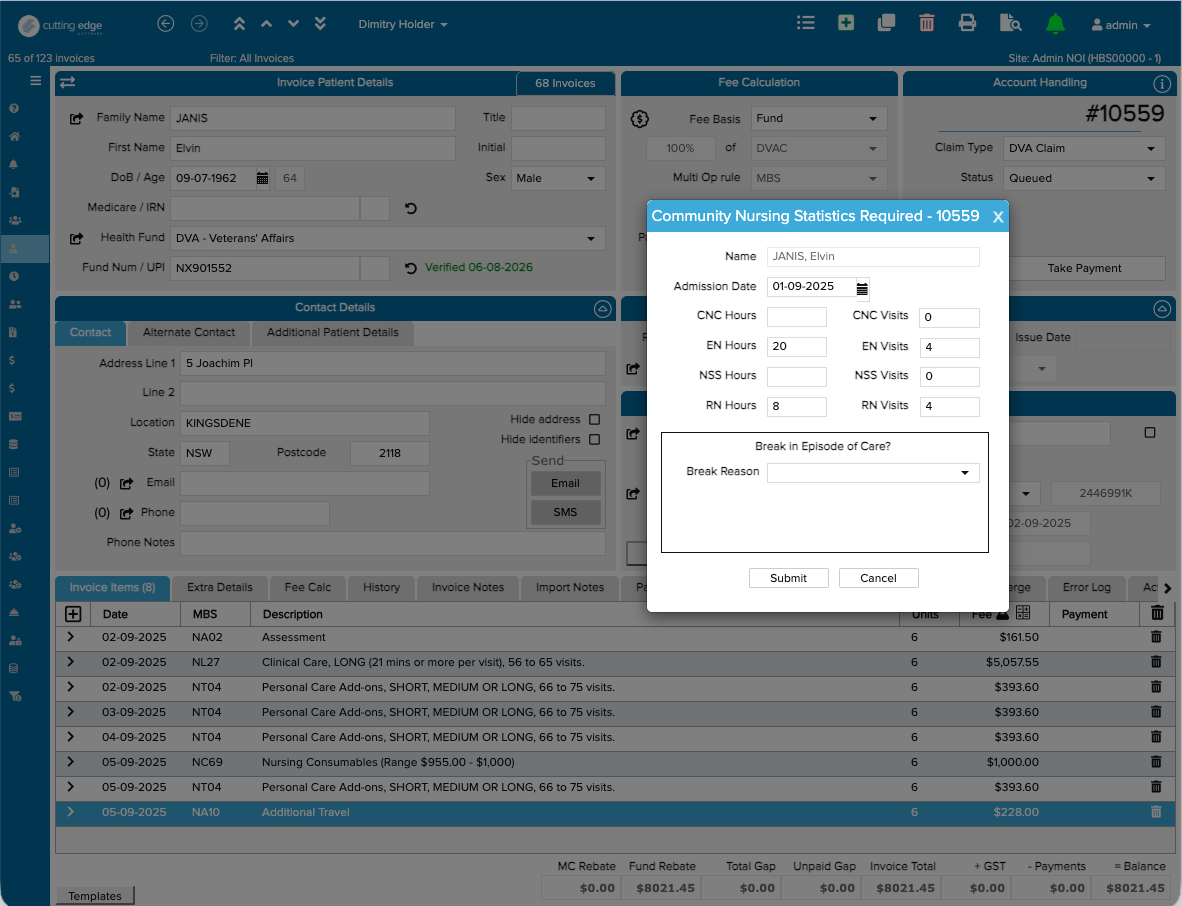Viewport: 1182px width, 906px height.
Task: Tick the Hide identifiers checkbox
Action: point(594,439)
